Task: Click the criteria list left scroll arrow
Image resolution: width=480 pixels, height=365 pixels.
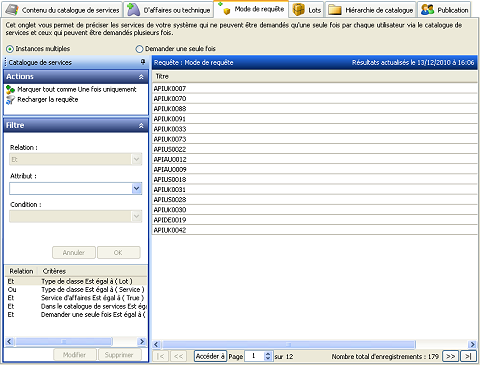Action: [x=9, y=341]
